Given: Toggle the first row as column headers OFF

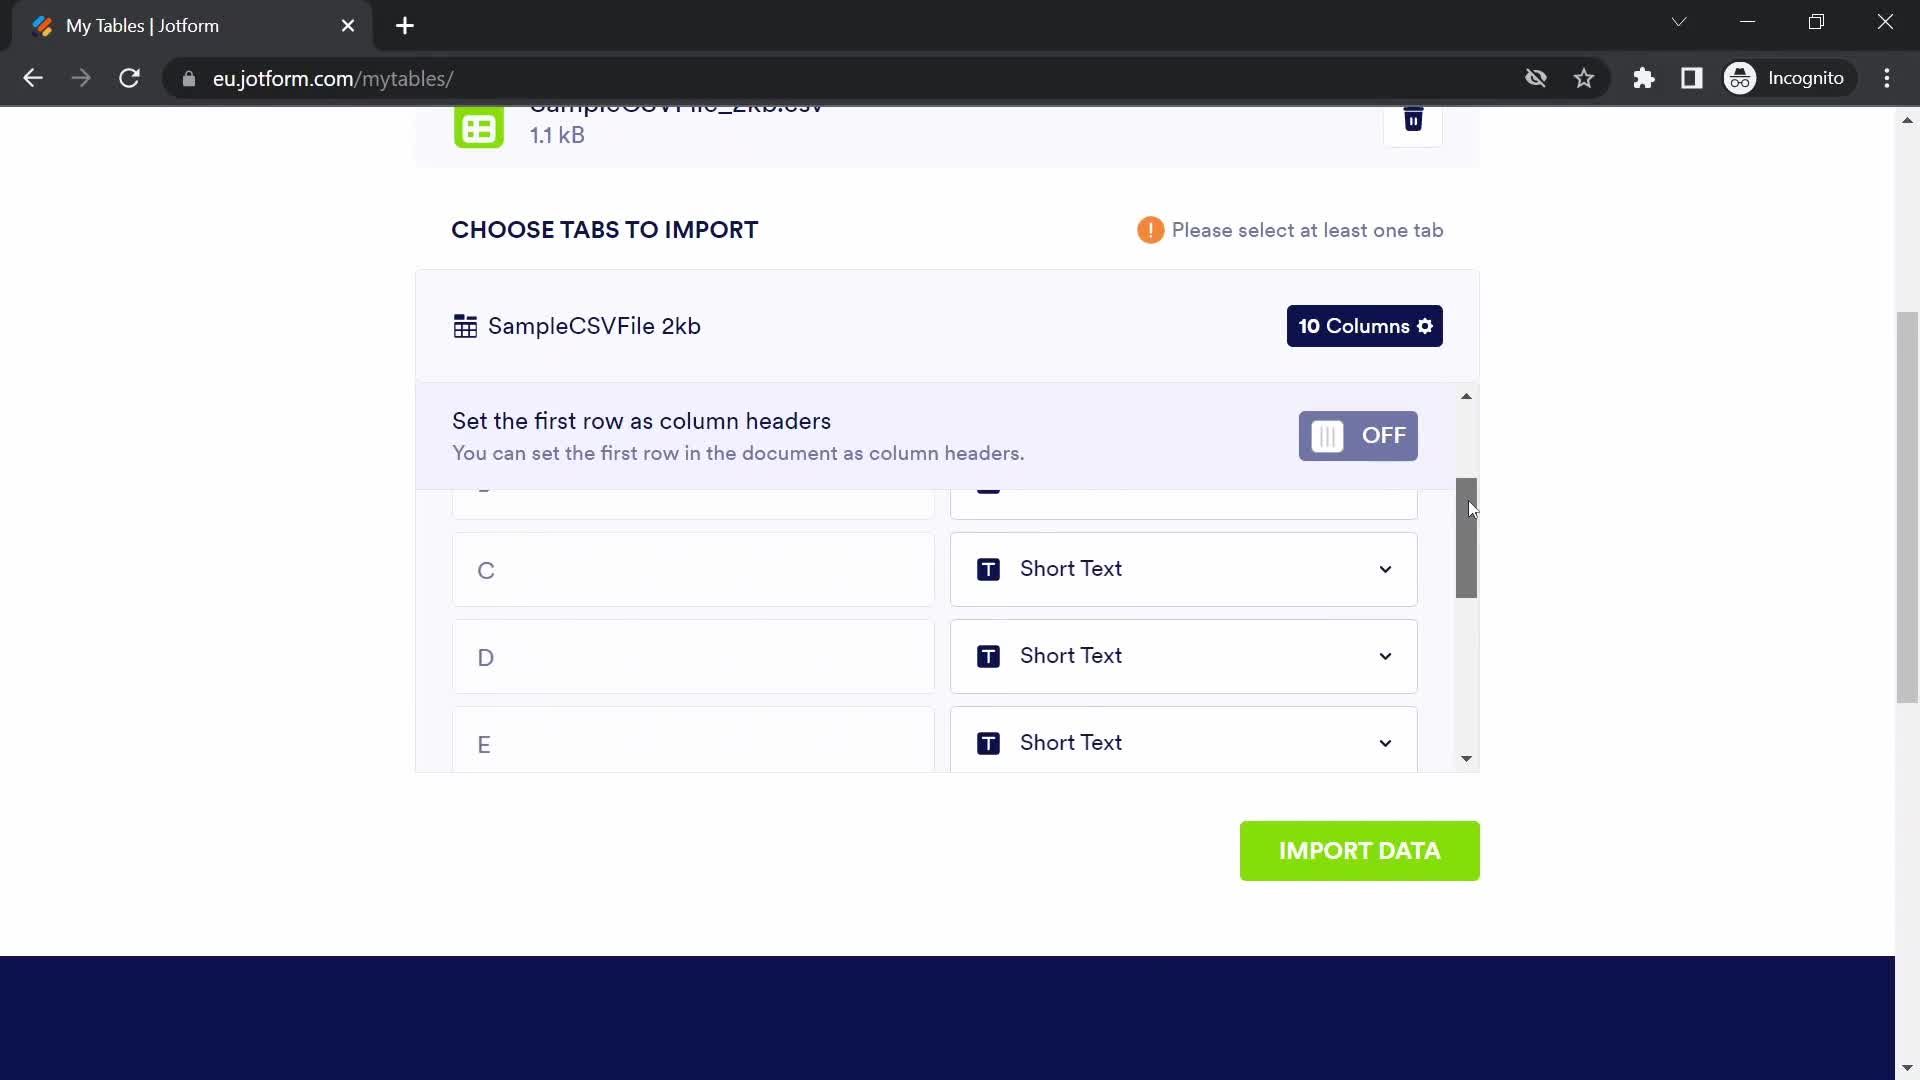Looking at the screenshot, I should [x=1358, y=435].
